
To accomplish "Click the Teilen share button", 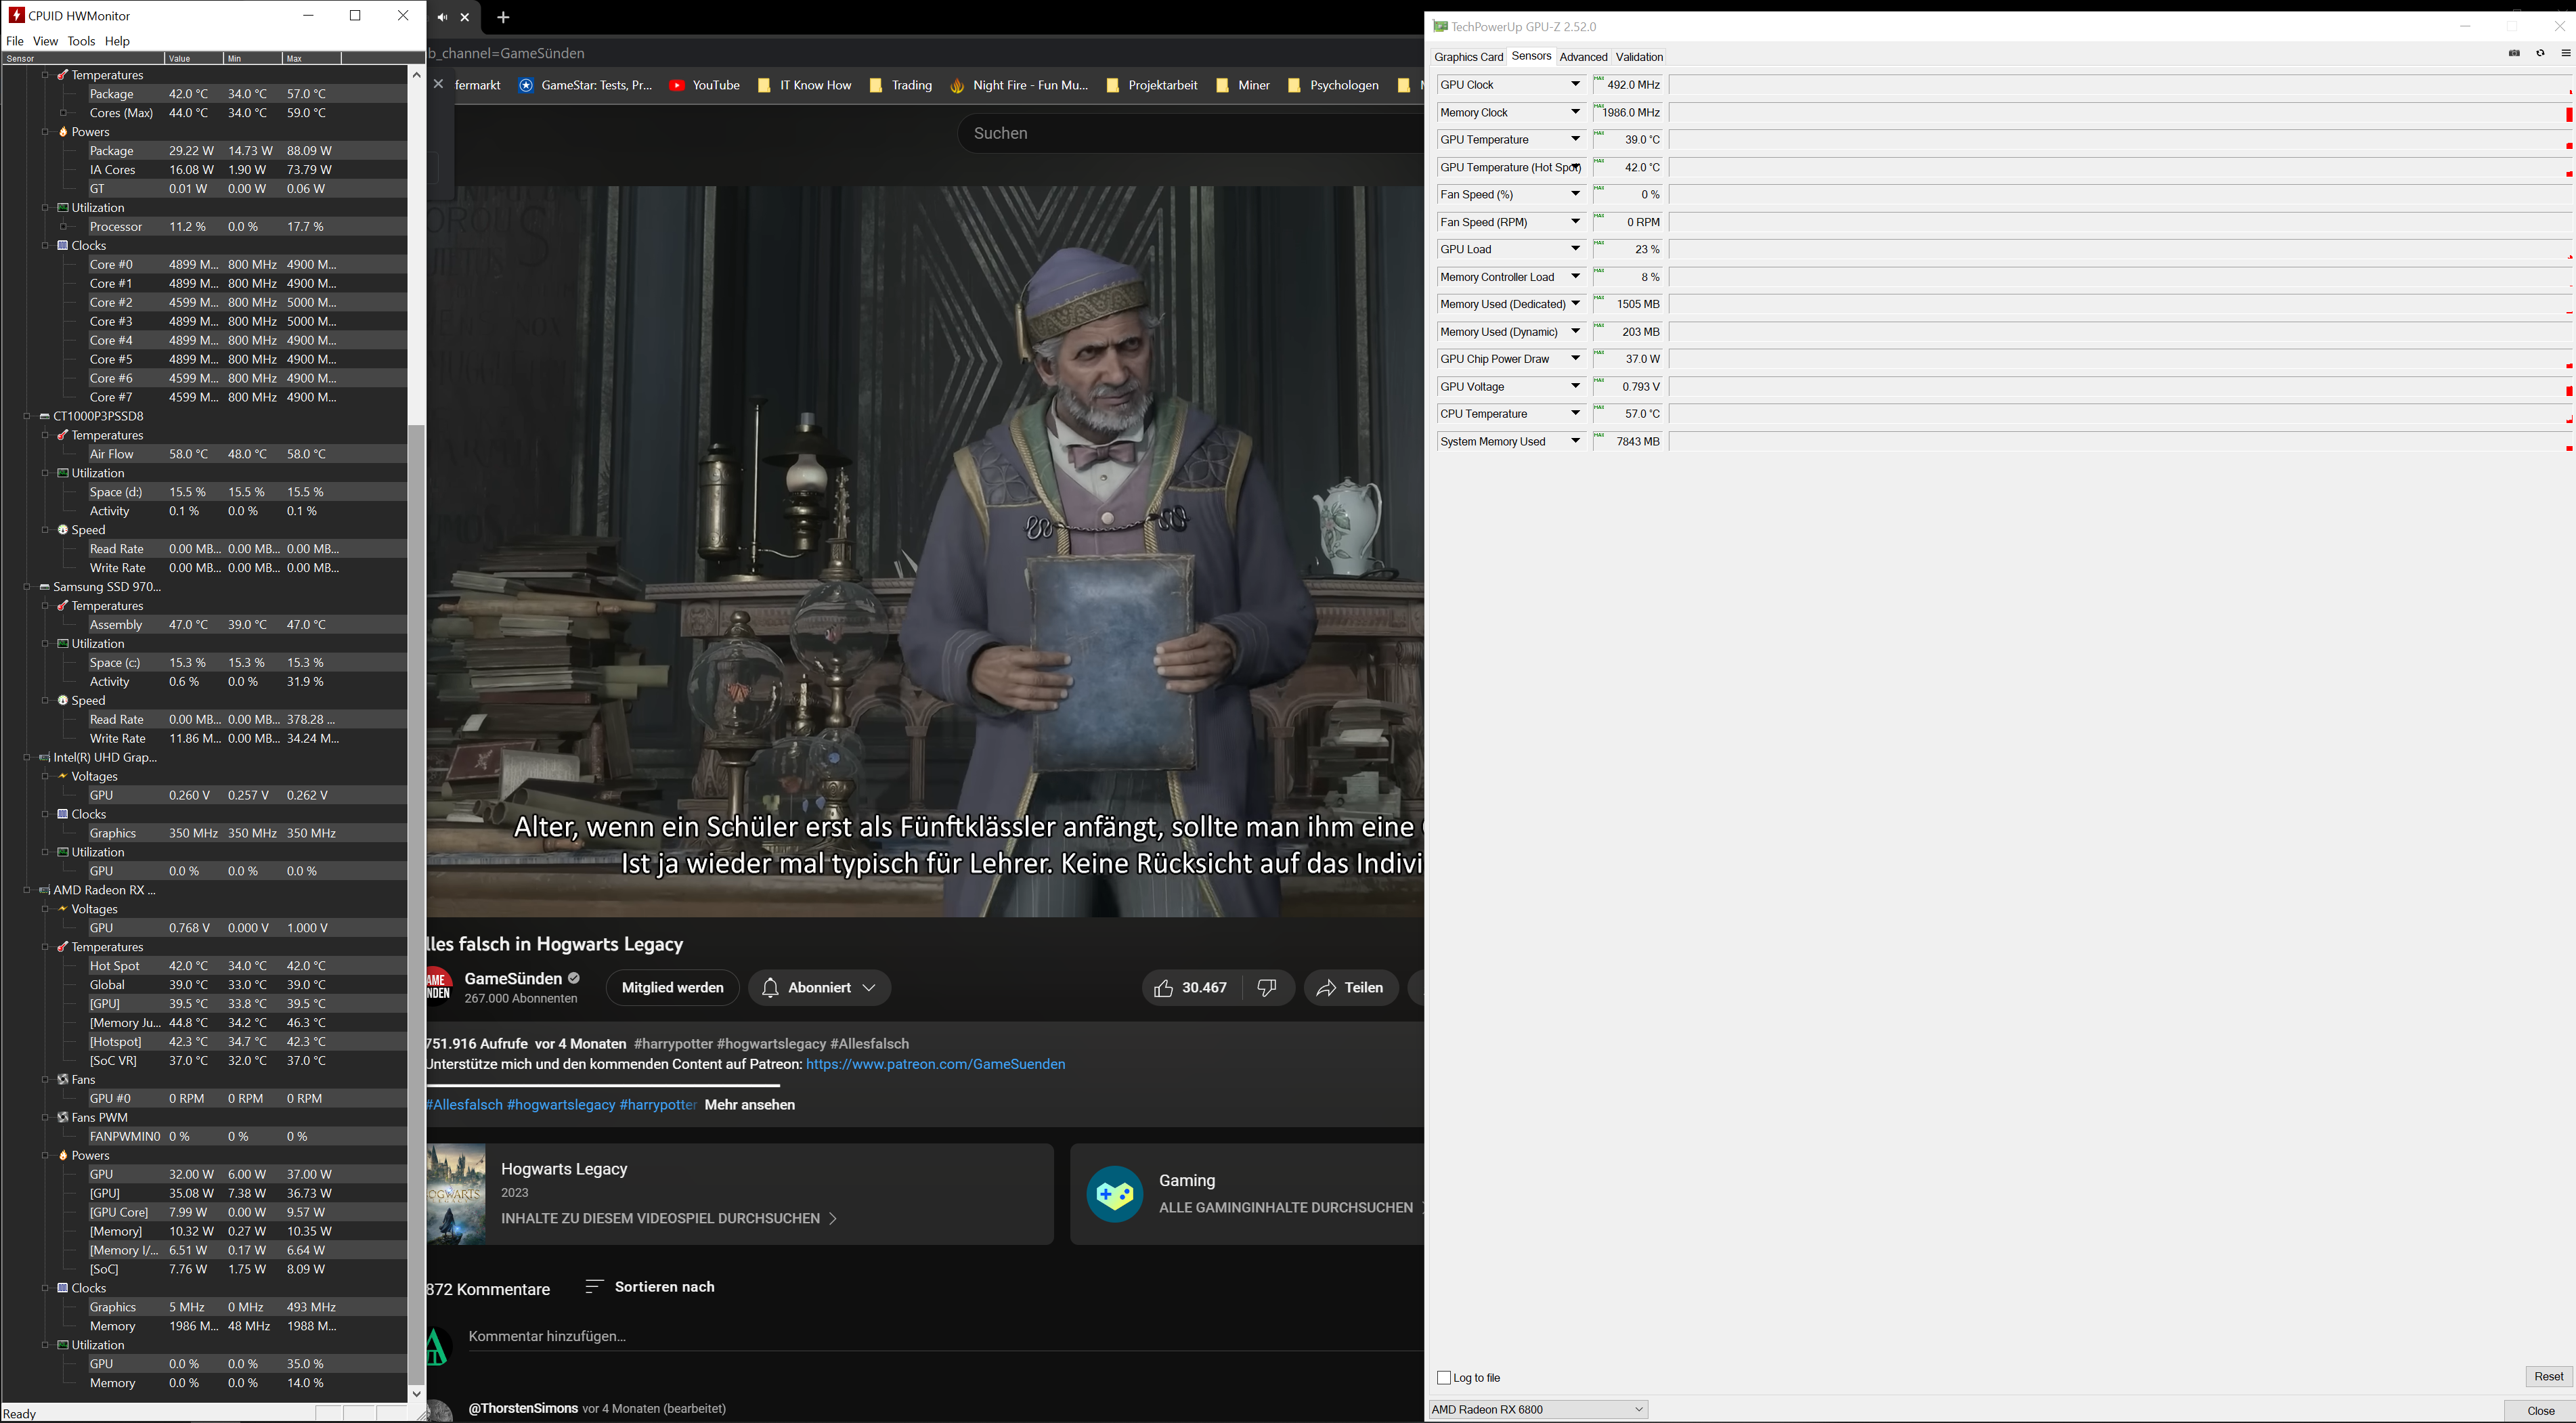I will tap(1351, 988).
